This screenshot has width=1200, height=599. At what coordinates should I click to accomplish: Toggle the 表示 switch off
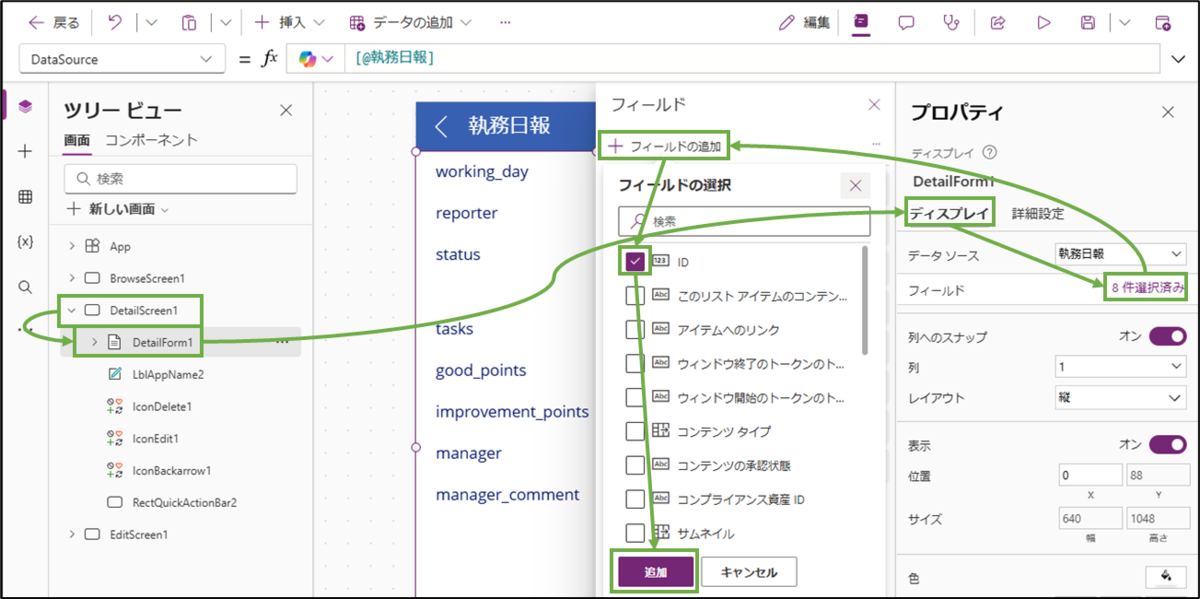click(1167, 444)
